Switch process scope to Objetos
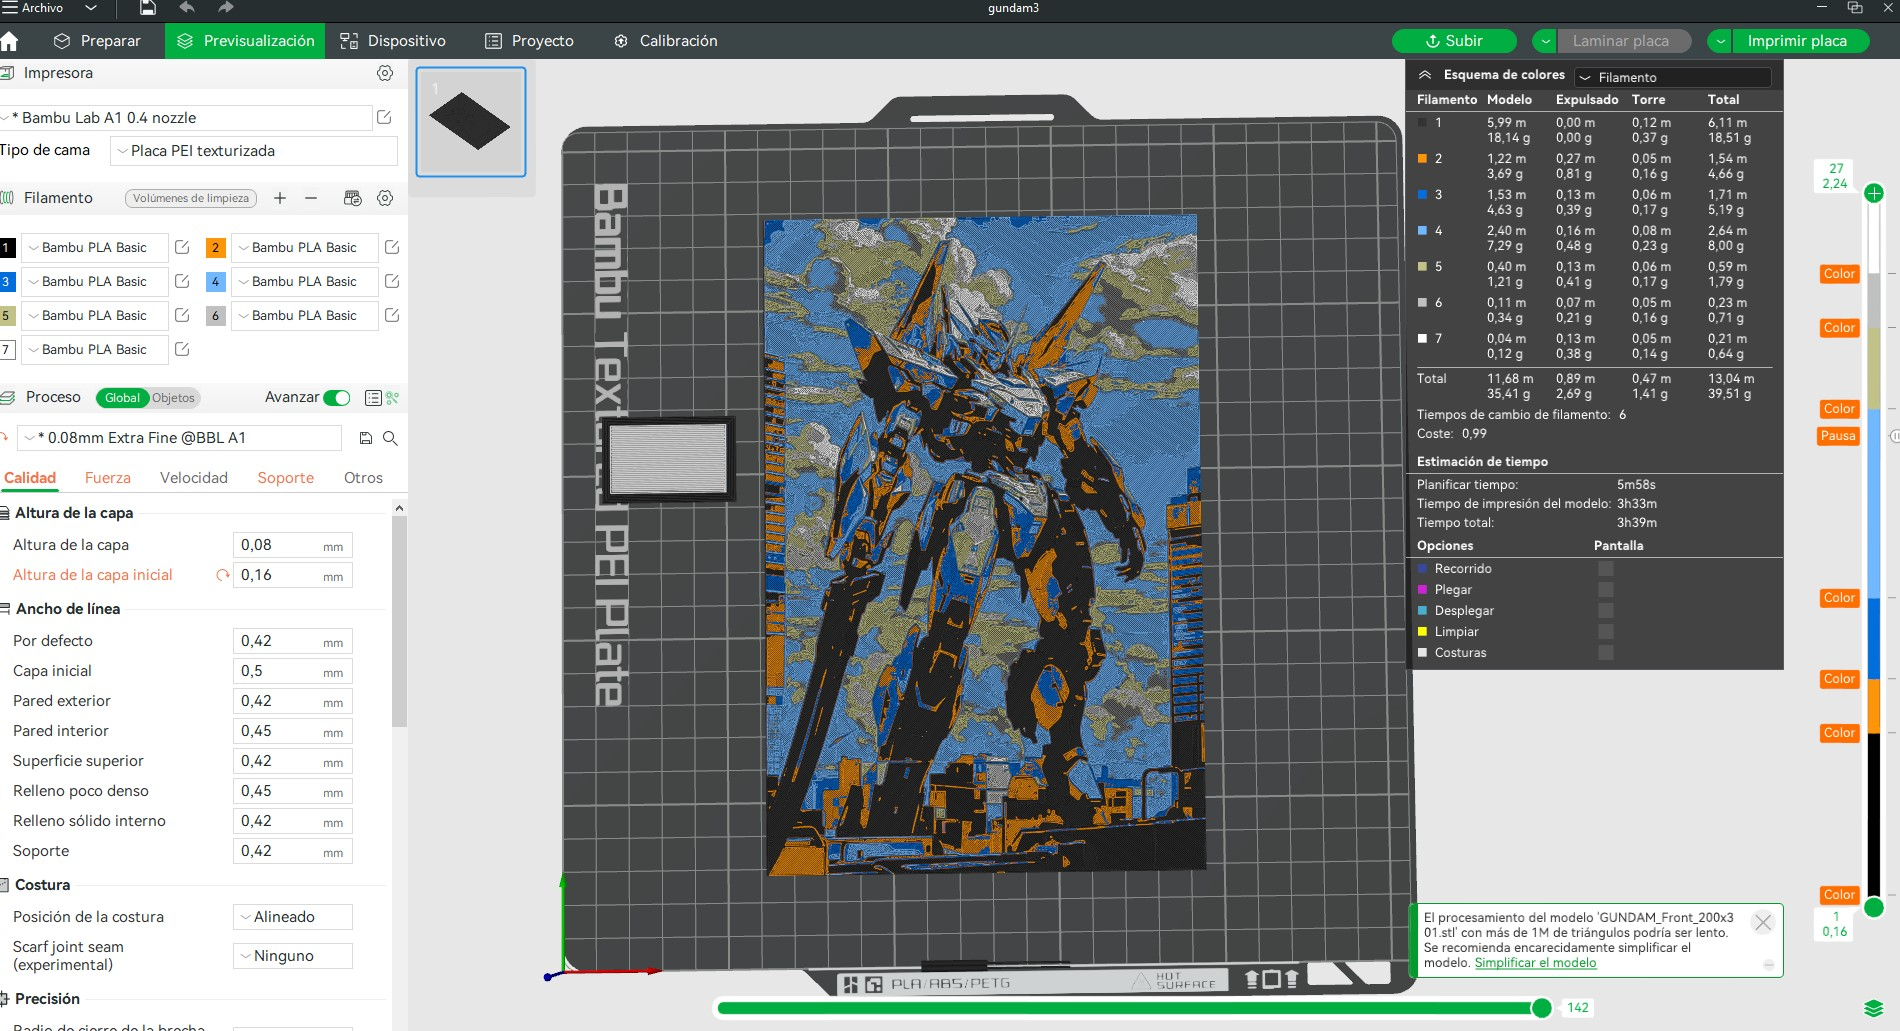Image resolution: width=1900 pixels, height=1031 pixels. 174,398
